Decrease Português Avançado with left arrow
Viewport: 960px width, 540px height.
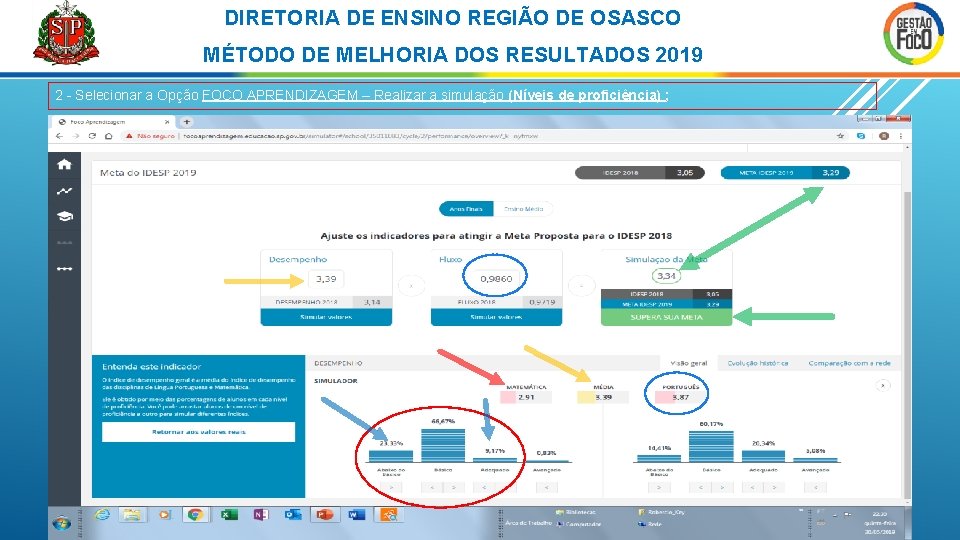tap(816, 487)
